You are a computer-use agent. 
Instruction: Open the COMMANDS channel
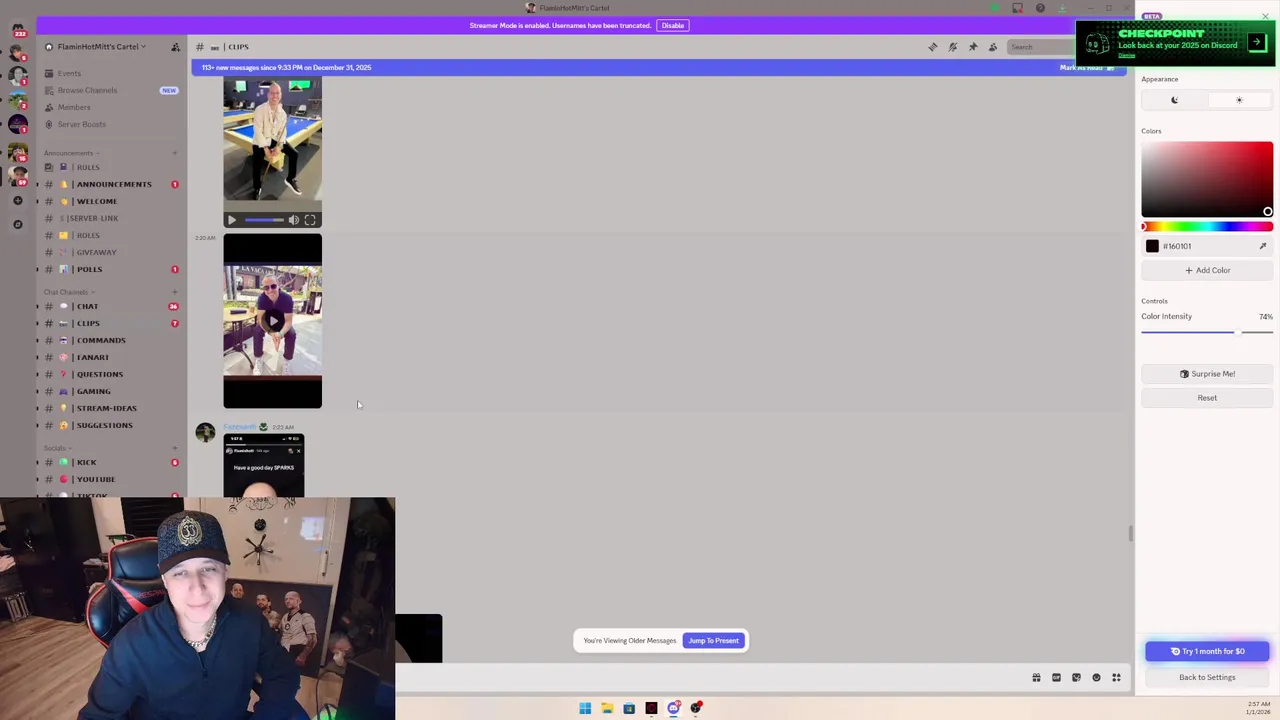pyautogui.click(x=110, y=340)
